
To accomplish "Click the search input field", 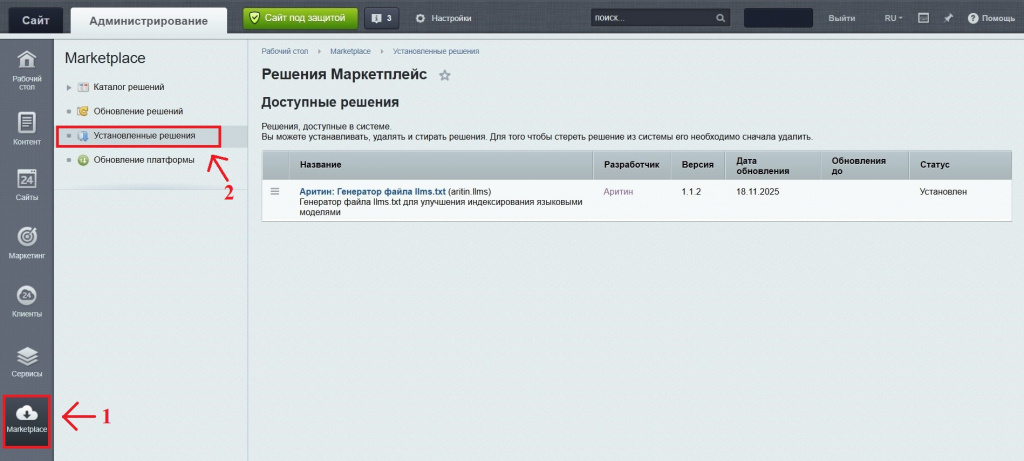I will tap(653, 18).
